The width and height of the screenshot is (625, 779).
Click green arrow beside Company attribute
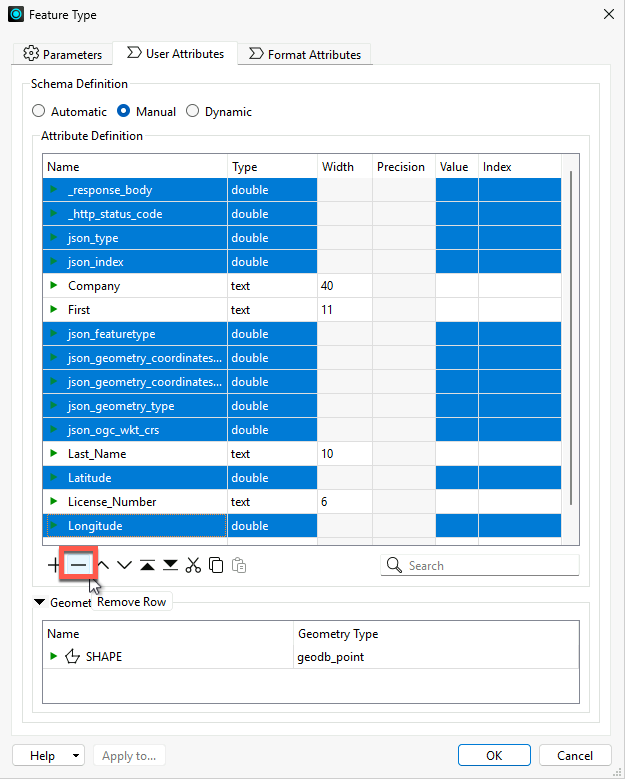pos(54,285)
